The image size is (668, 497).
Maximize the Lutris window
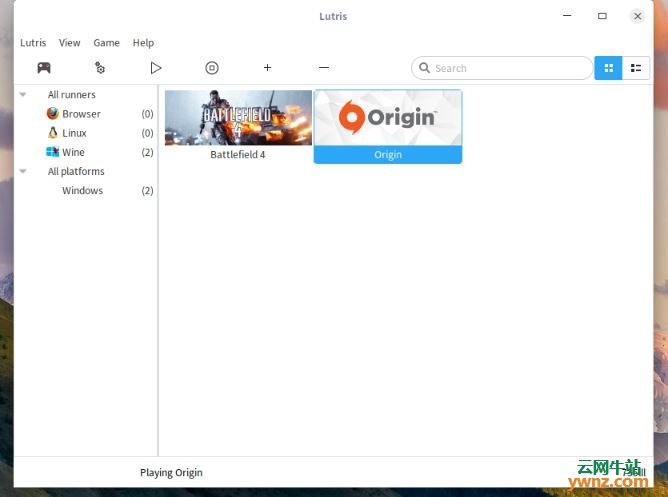602,16
